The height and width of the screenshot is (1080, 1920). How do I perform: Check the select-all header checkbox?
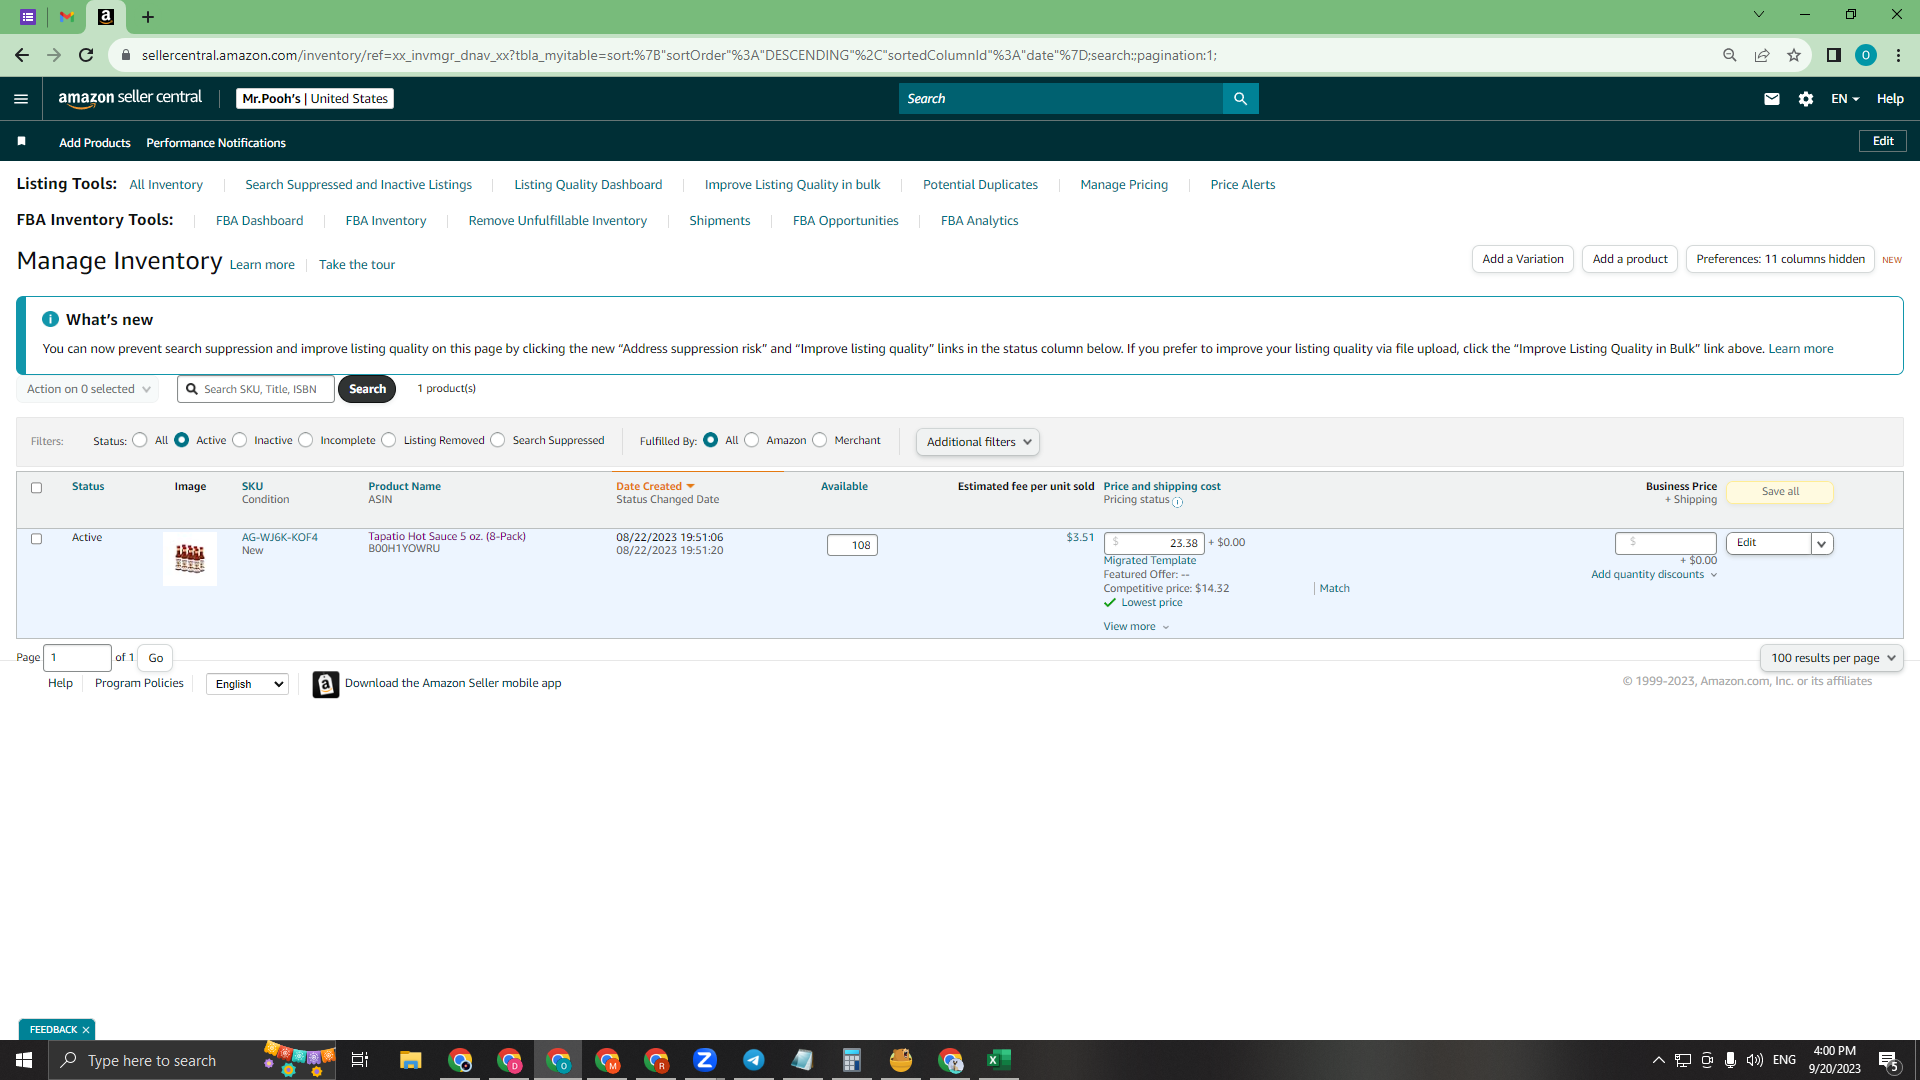click(x=36, y=488)
